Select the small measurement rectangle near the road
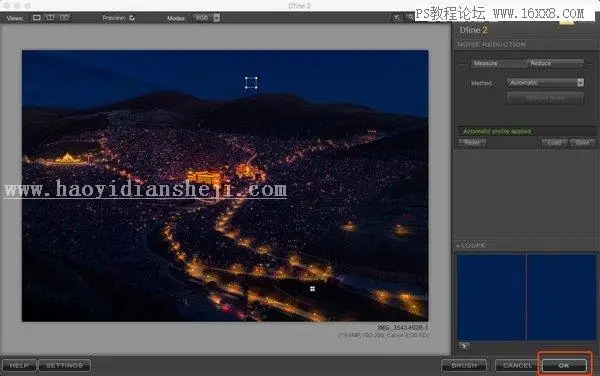The width and height of the screenshot is (600, 376). point(312,289)
